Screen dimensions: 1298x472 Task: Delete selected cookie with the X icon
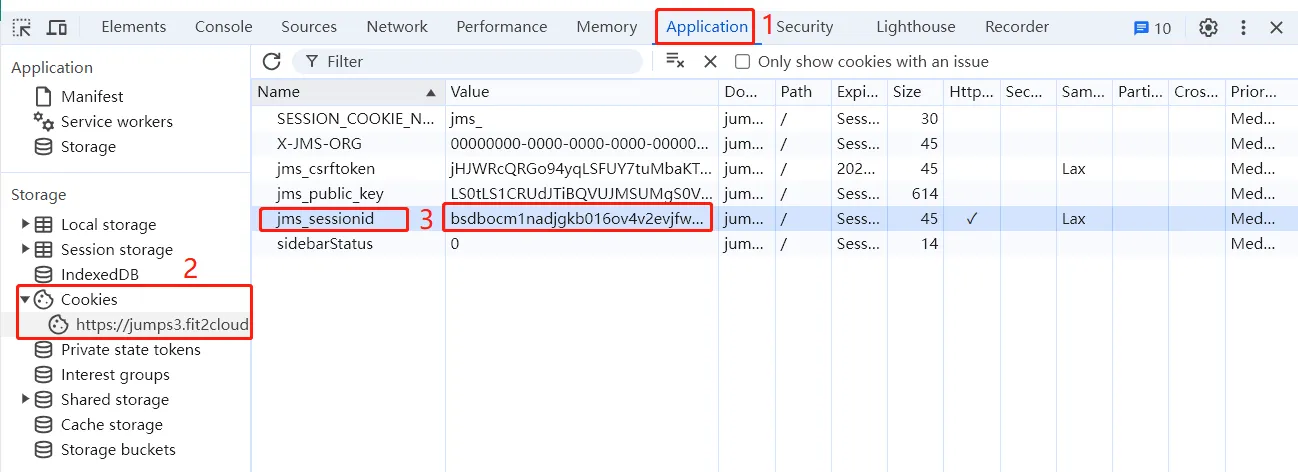pyautogui.click(x=710, y=62)
